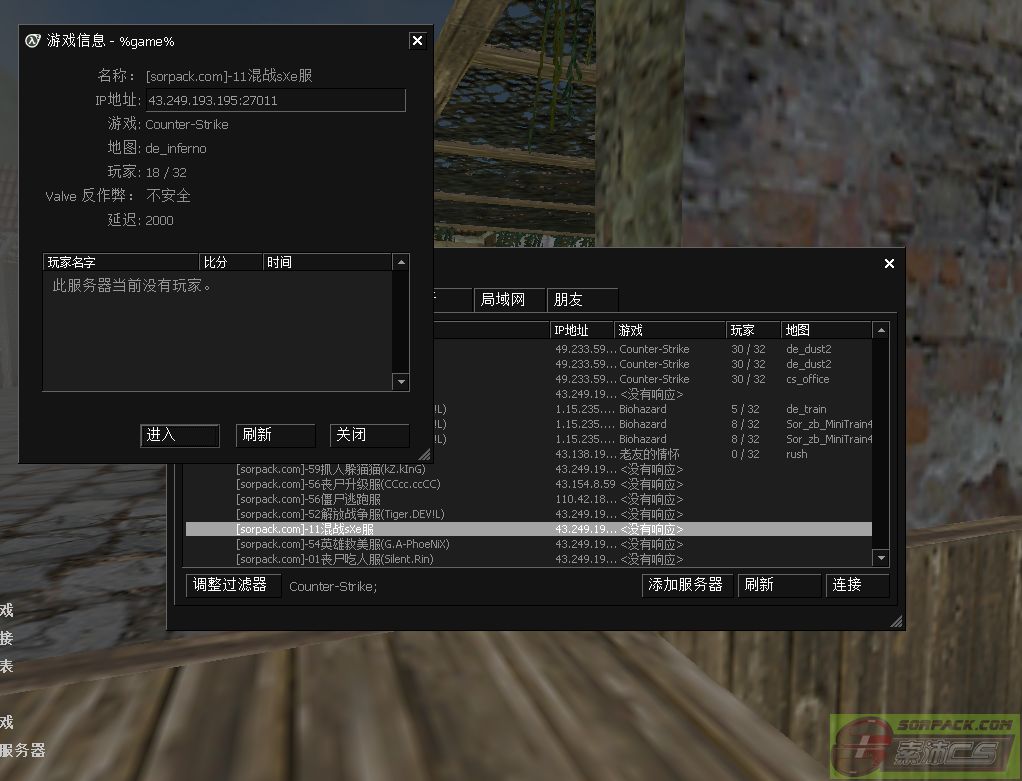Viewport: 1022px width, 781px height.
Task: Open the 朋友 tab
Action: click(582, 300)
